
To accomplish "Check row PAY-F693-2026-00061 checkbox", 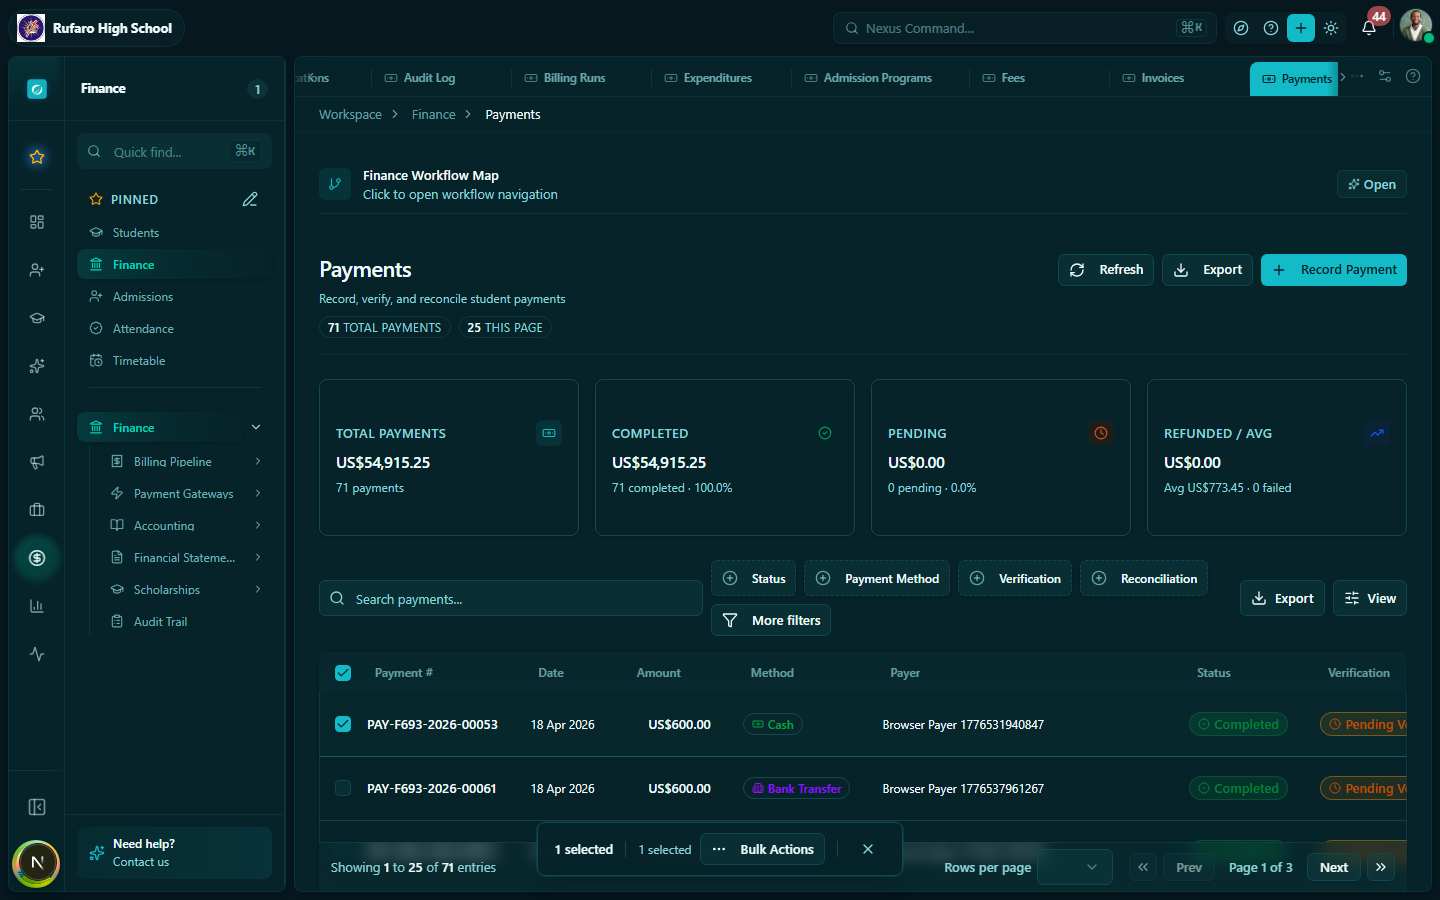I will tap(343, 788).
